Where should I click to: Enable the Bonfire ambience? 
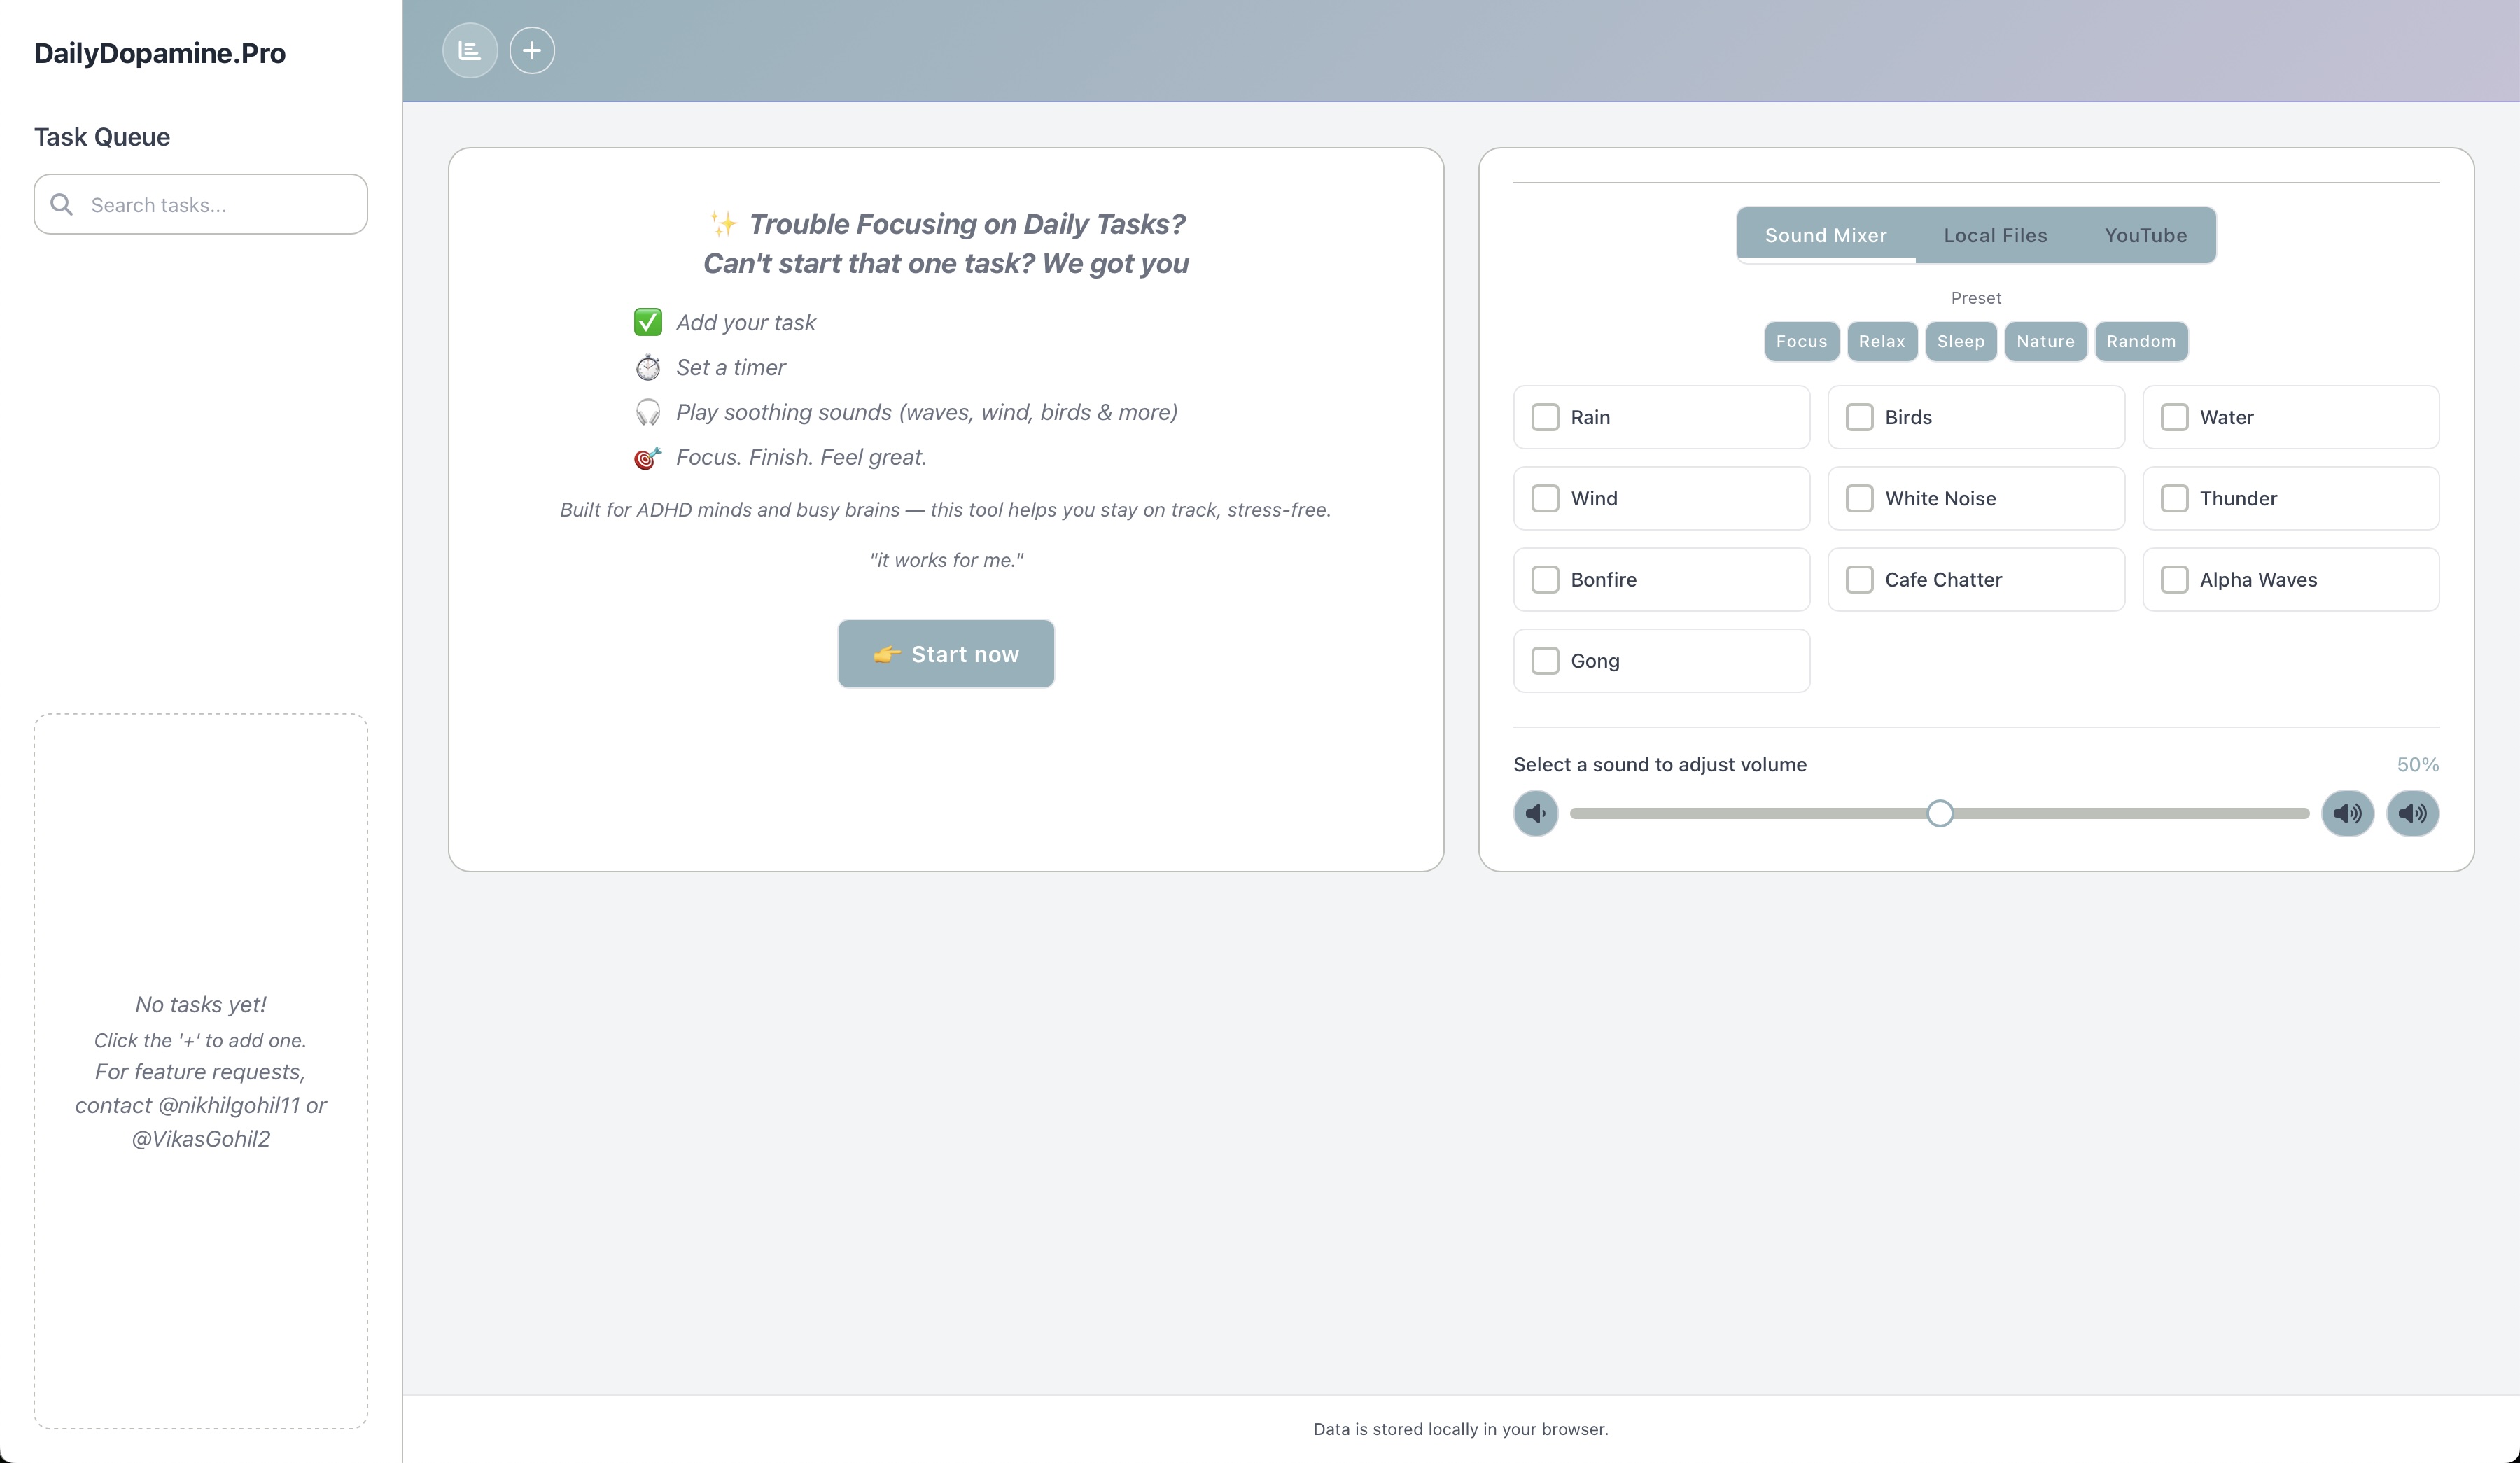click(1545, 580)
